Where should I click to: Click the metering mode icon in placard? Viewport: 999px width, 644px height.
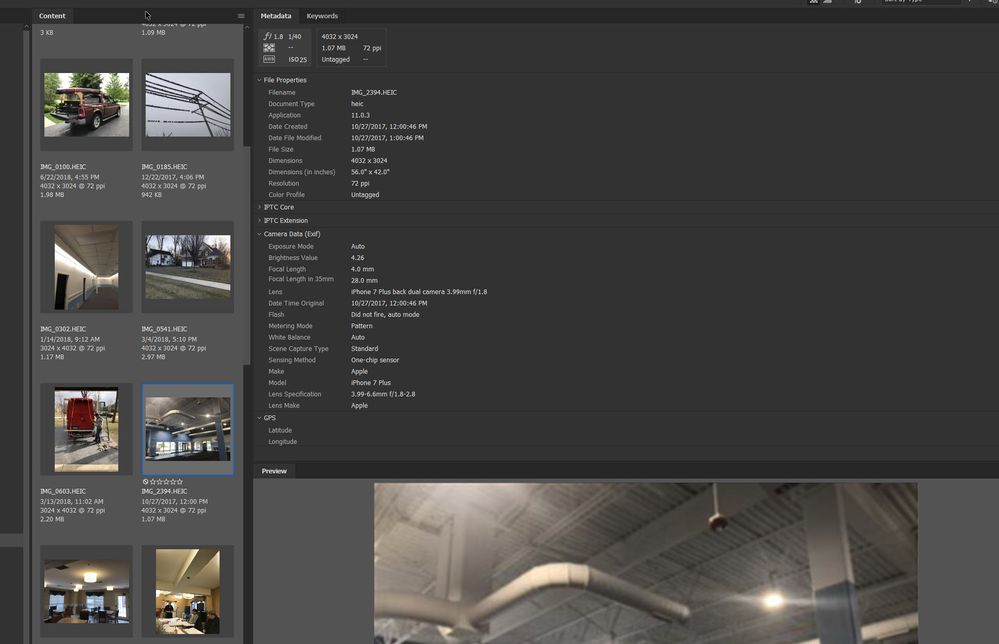(269, 48)
